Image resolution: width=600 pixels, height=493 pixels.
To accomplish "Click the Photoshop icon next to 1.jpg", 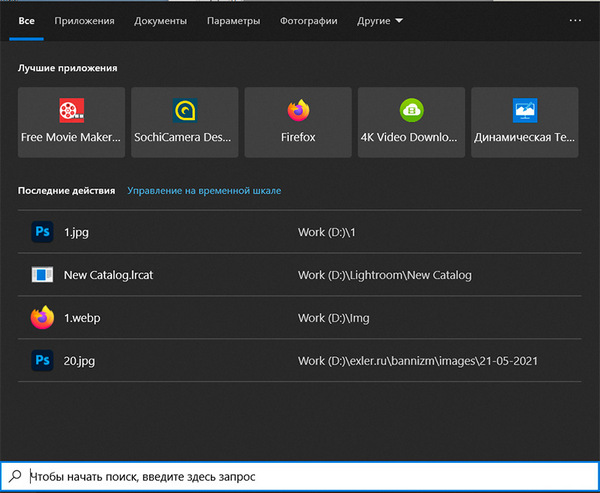I will [x=42, y=232].
